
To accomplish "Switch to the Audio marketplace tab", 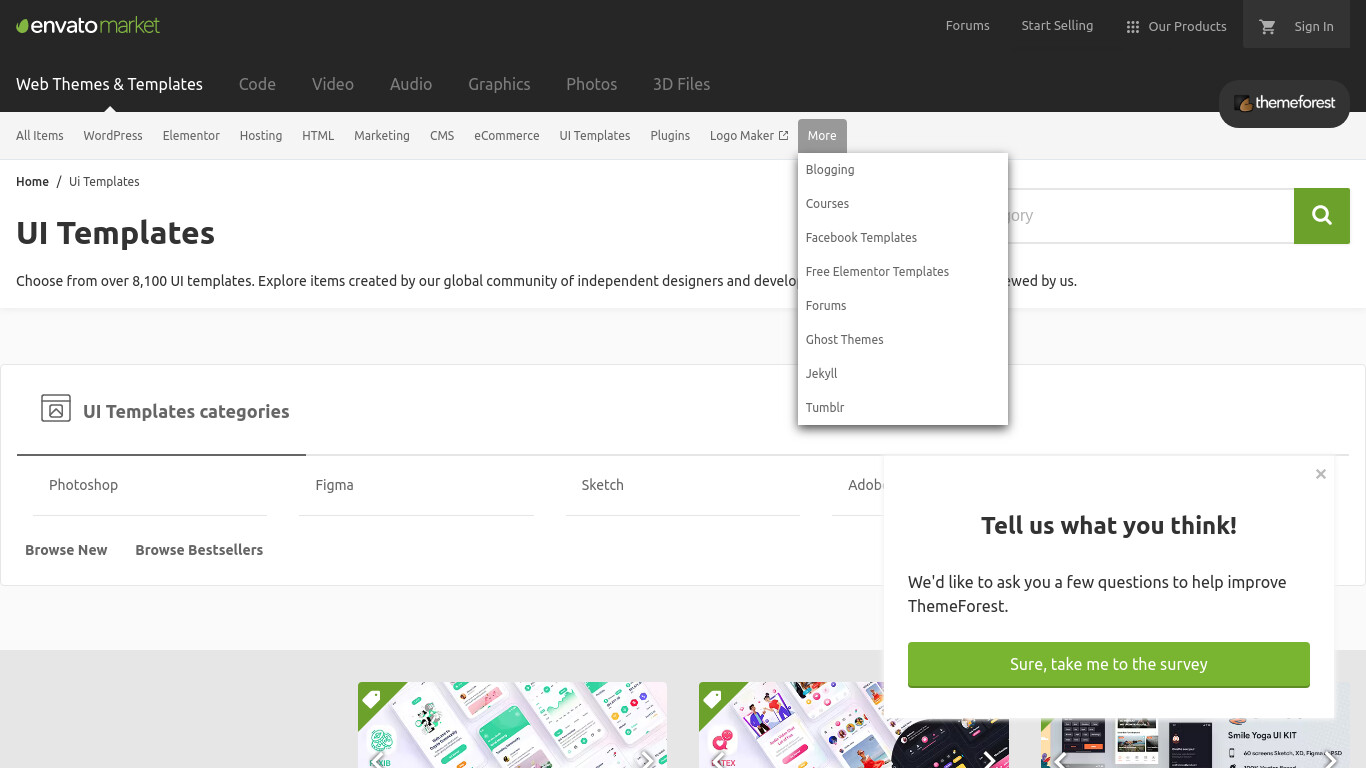I will (x=411, y=84).
